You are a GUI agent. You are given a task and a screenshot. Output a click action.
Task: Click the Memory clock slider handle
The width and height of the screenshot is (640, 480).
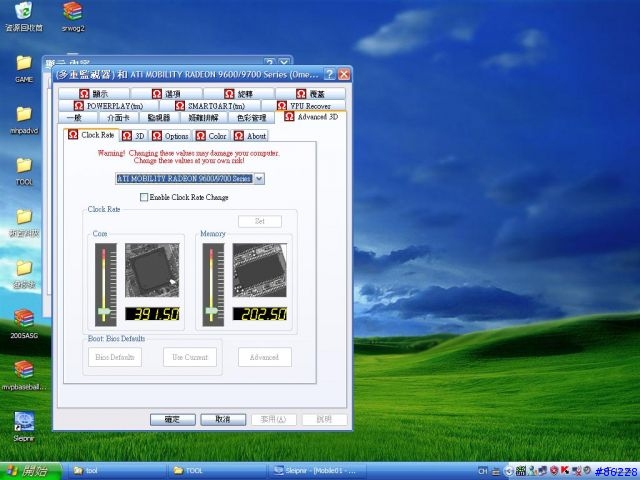[x=211, y=312]
